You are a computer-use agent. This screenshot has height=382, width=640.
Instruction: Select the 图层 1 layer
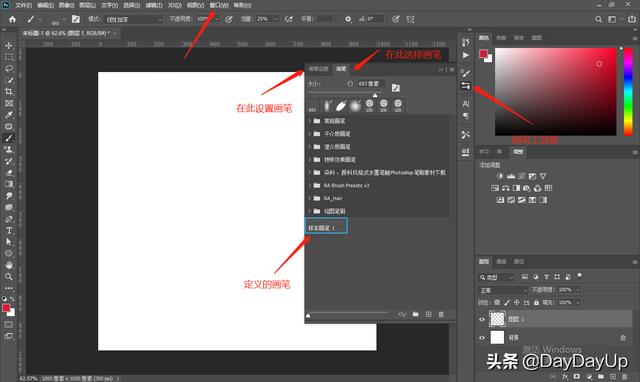pos(554,319)
